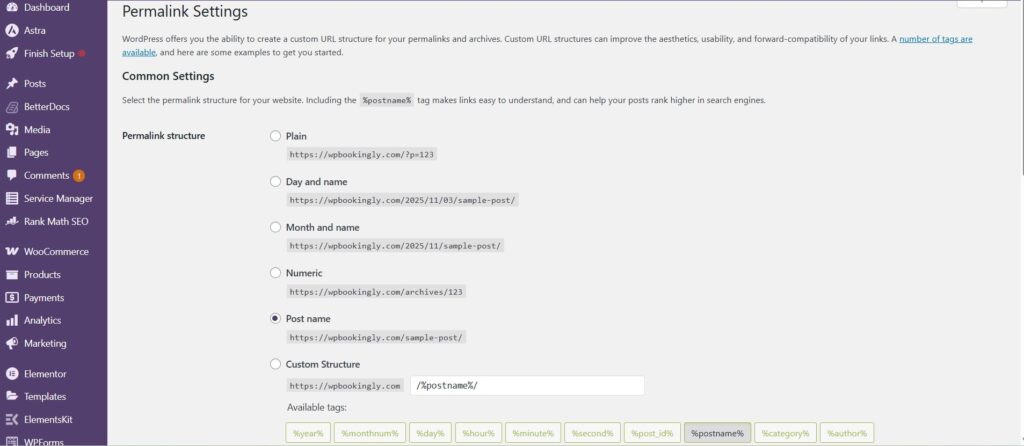Click the WooCommerce icon in sidebar

point(12,252)
